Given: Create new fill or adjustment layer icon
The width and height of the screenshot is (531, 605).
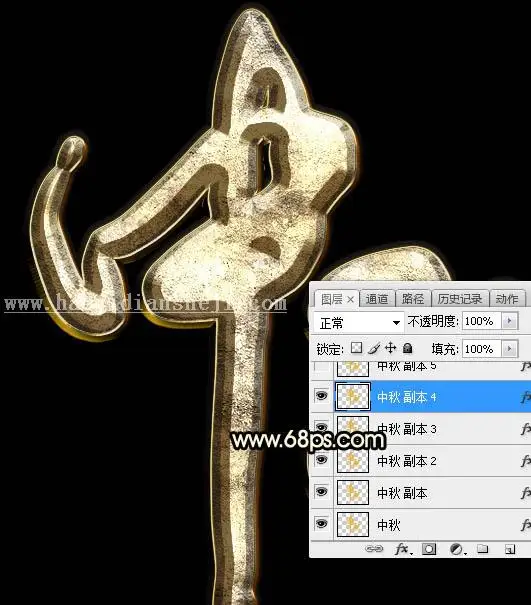Looking at the screenshot, I should pos(457,549).
